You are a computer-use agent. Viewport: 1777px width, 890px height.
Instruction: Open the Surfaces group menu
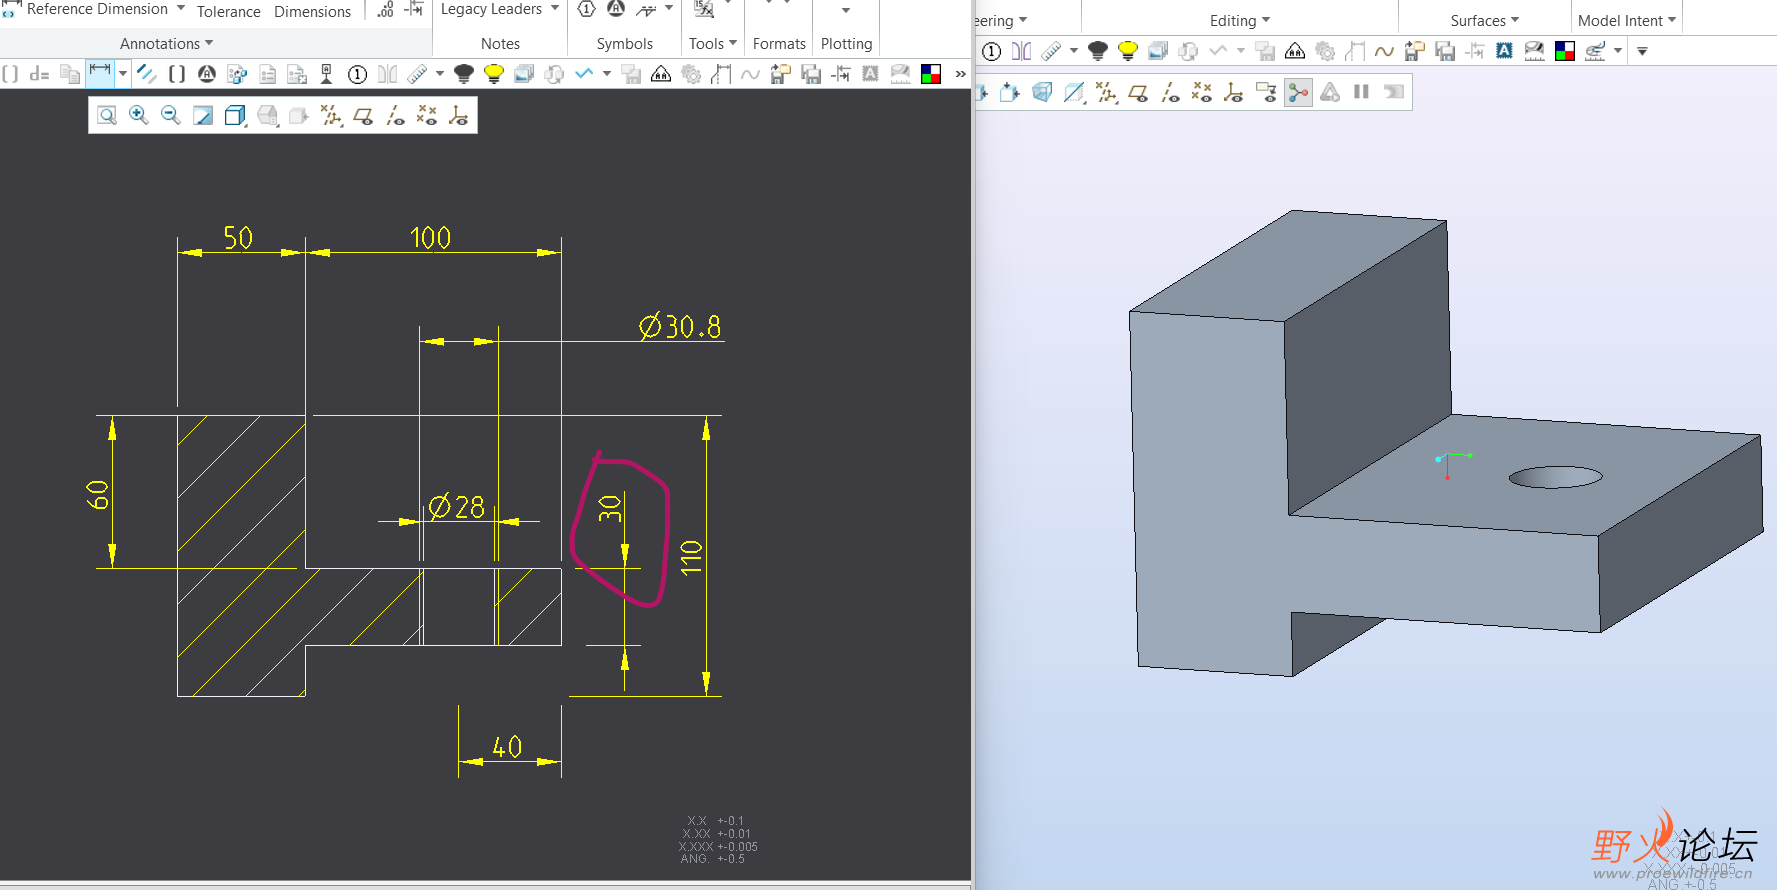coord(1484,21)
